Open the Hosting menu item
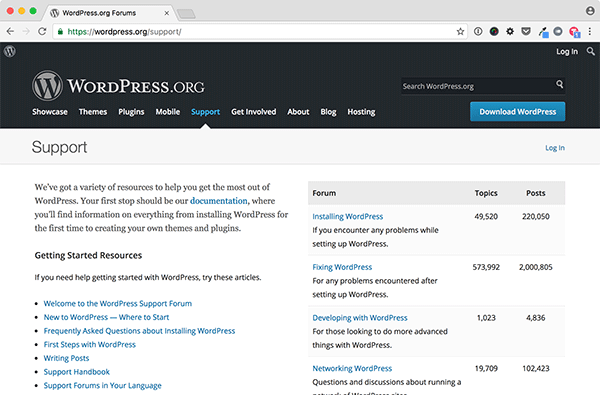The width and height of the screenshot is (600, 395). pyautogui.click(x=361, y=112)
